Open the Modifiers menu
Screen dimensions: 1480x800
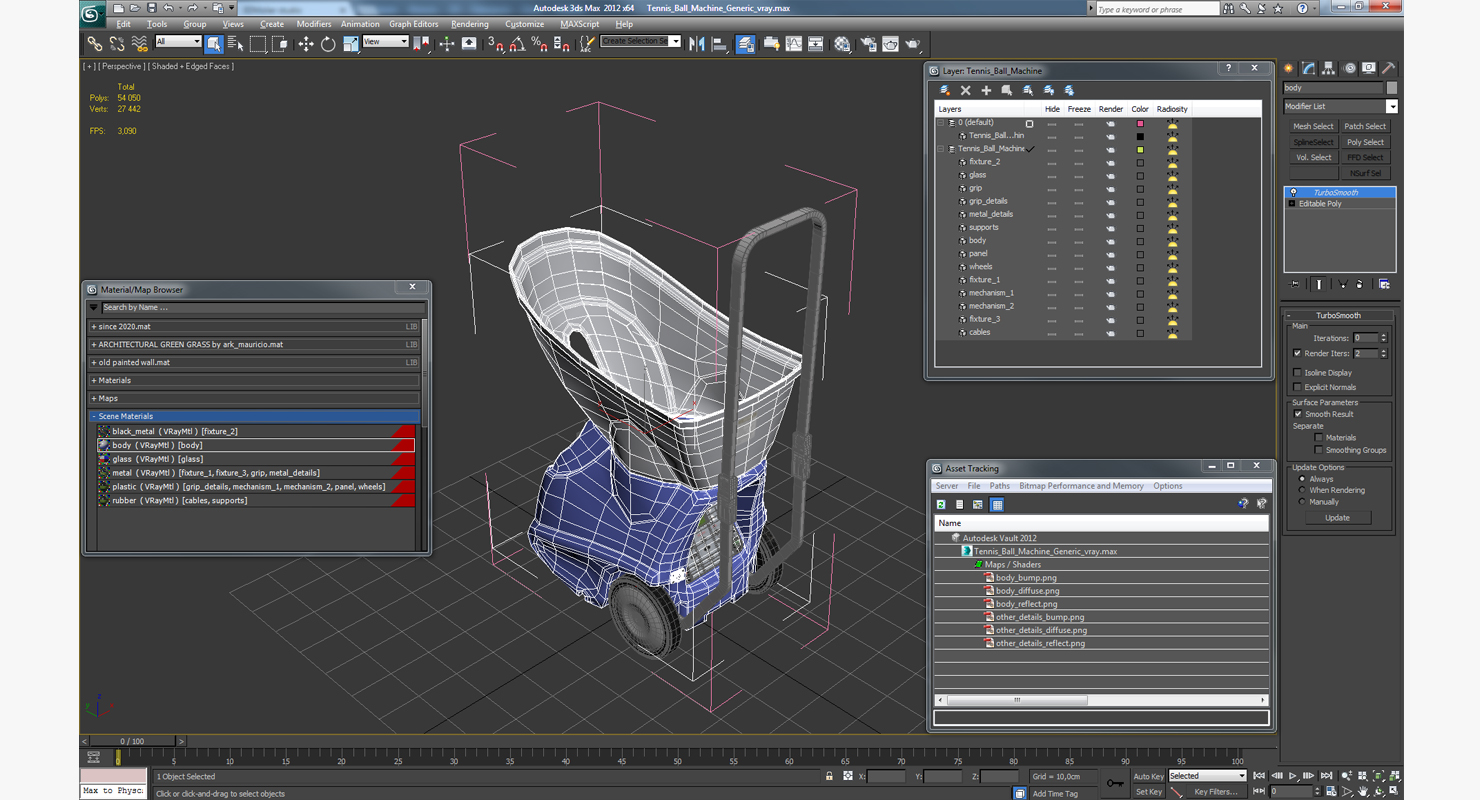(x=314, y=24)
